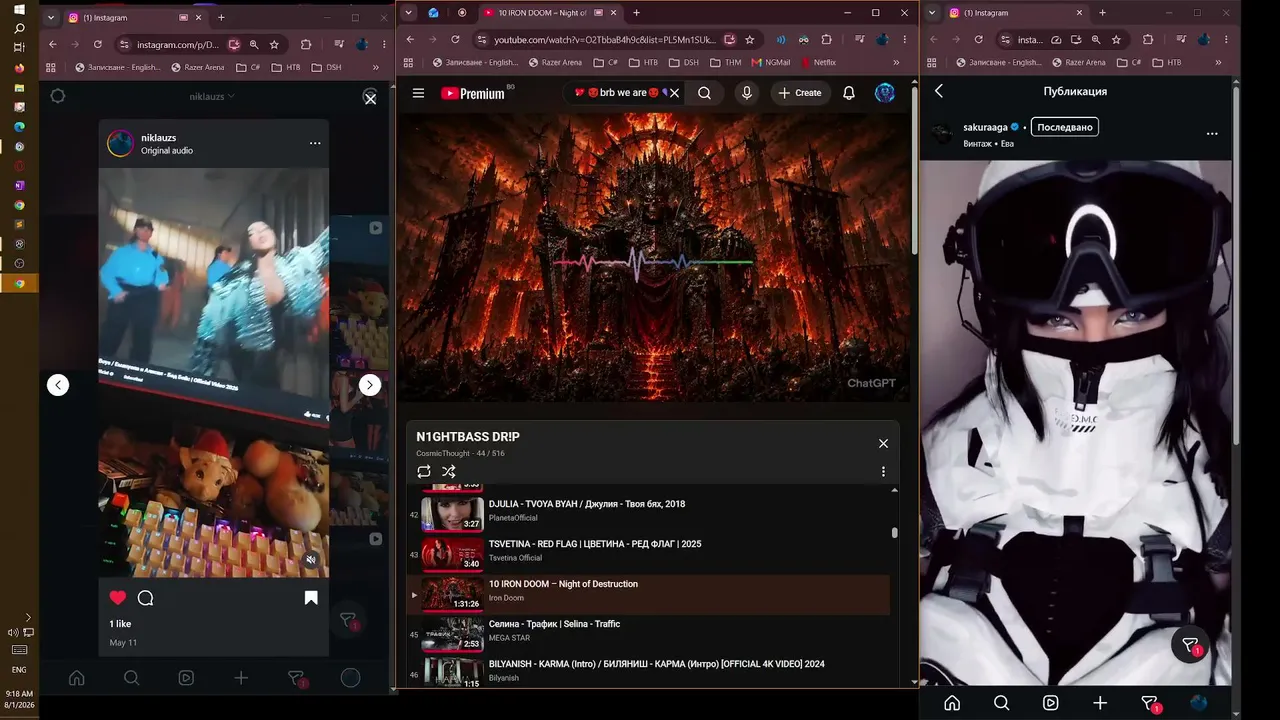Open more options for the sakuraaga post
This screenshot has width=1280, height=720.
tap(1212, 133)
